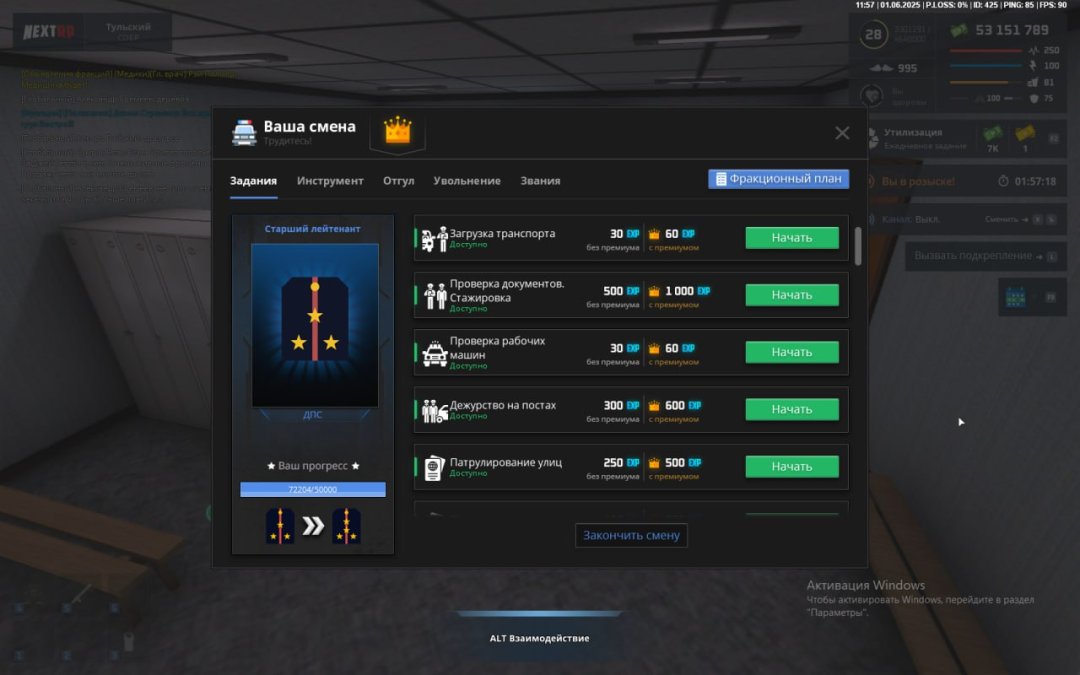Click the task list vertical scrollbar
Viewport: 1080px width, 675px height.
857,246
